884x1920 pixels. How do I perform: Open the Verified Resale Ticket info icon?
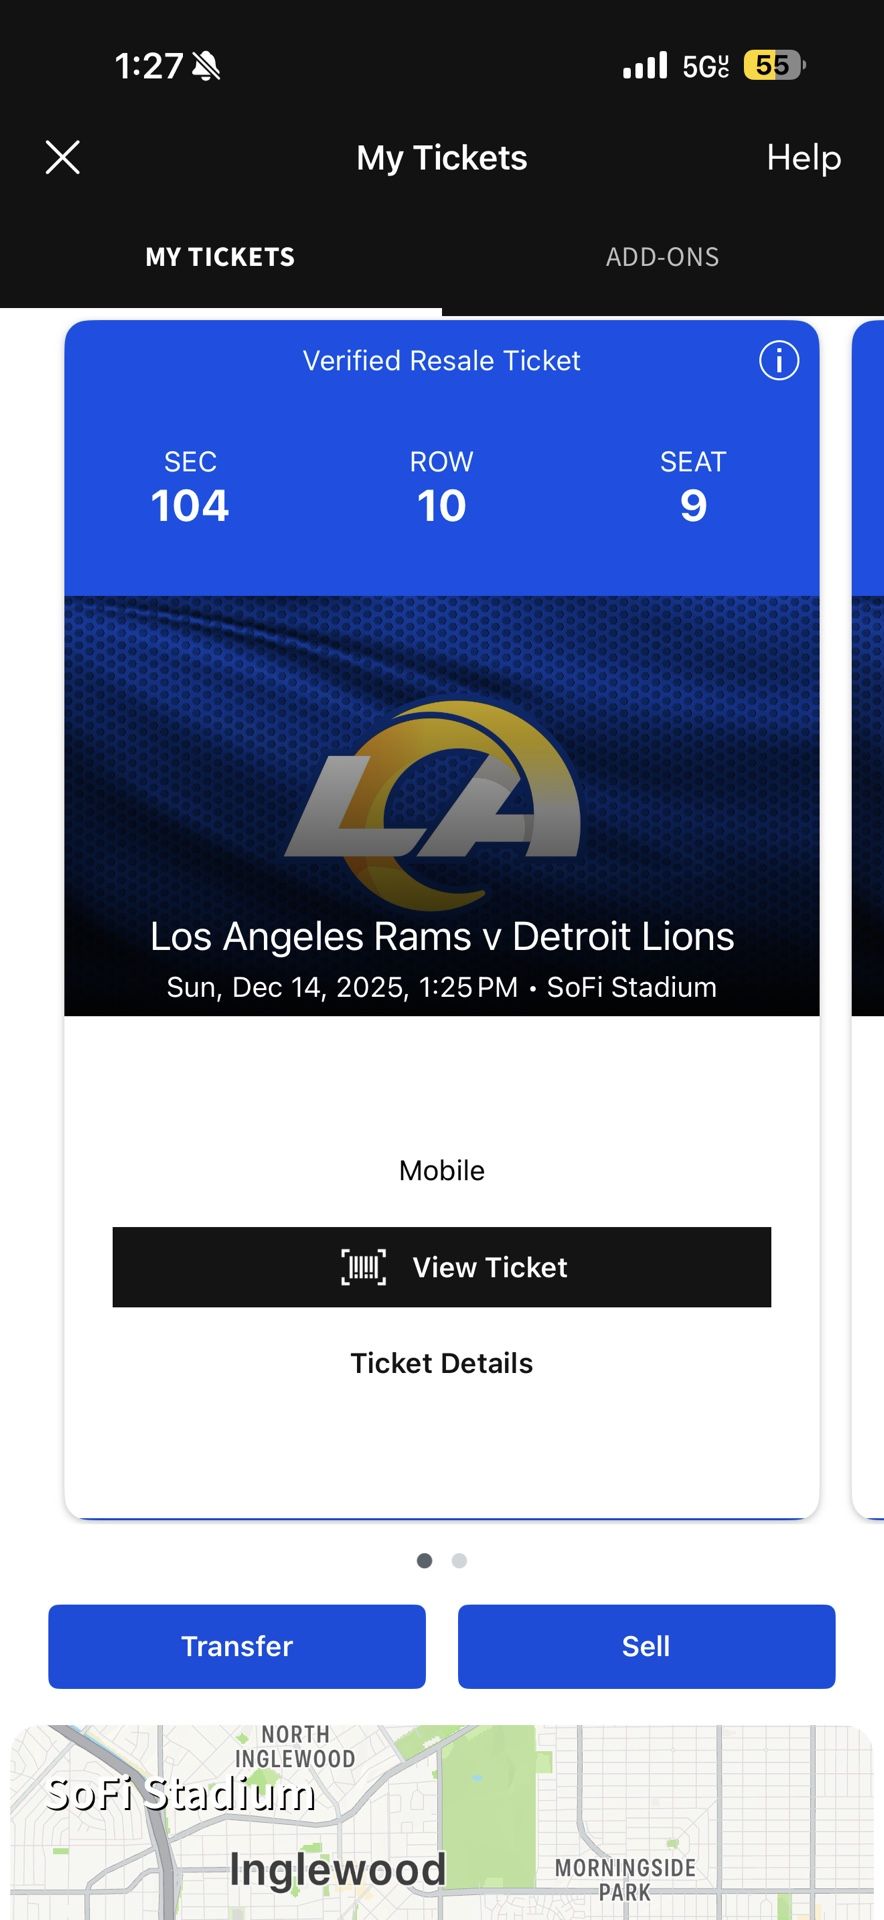[x=779, y=361]
